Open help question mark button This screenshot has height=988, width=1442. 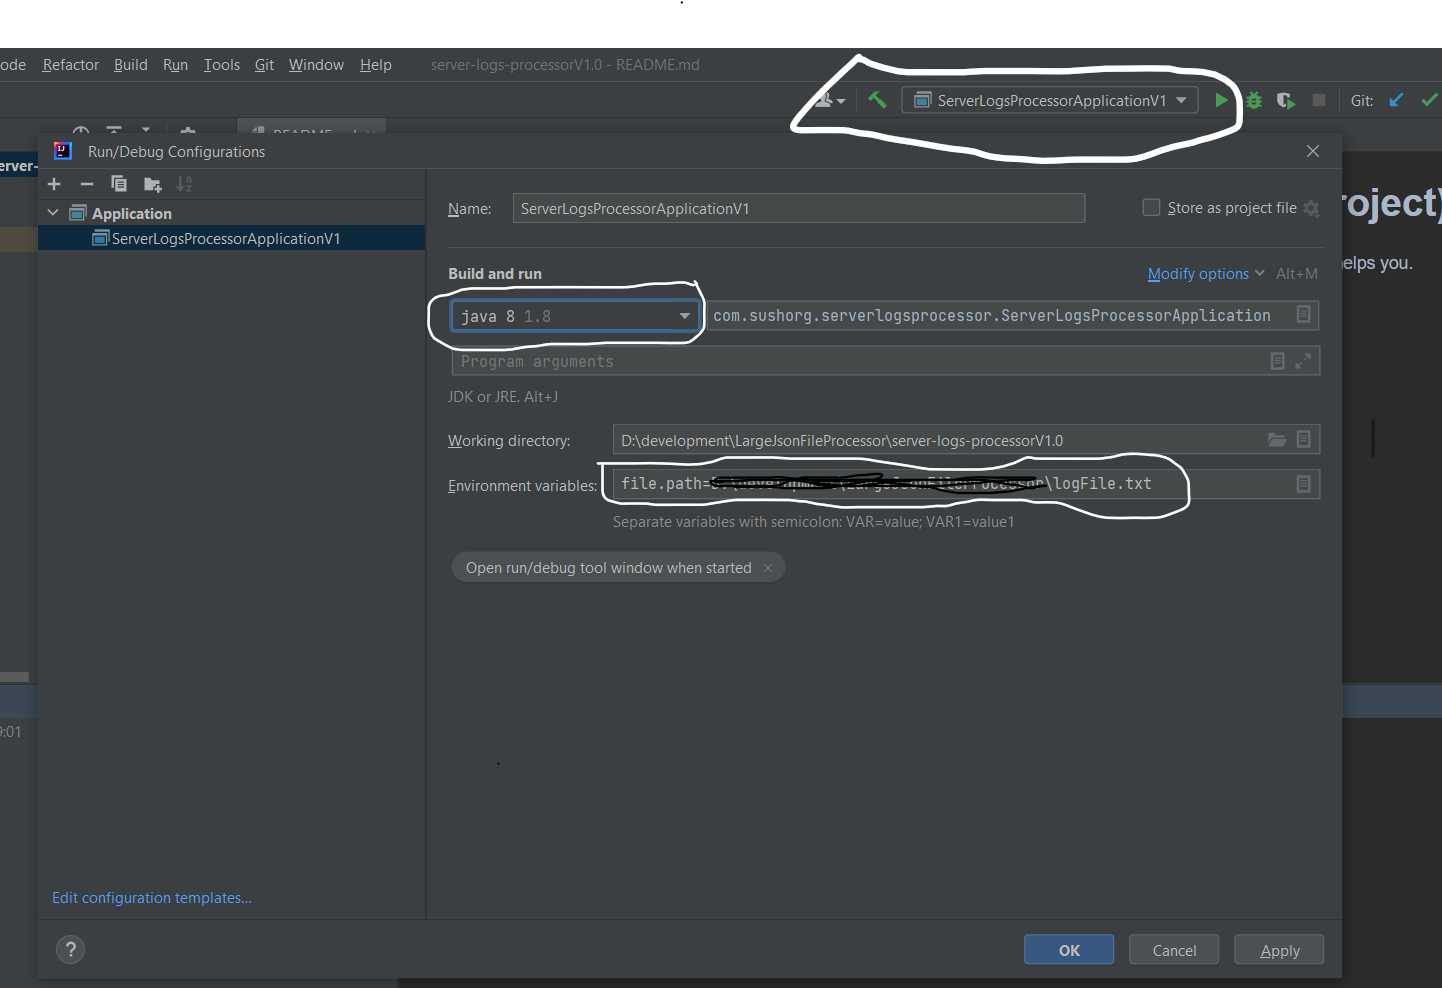pos(70,950)
